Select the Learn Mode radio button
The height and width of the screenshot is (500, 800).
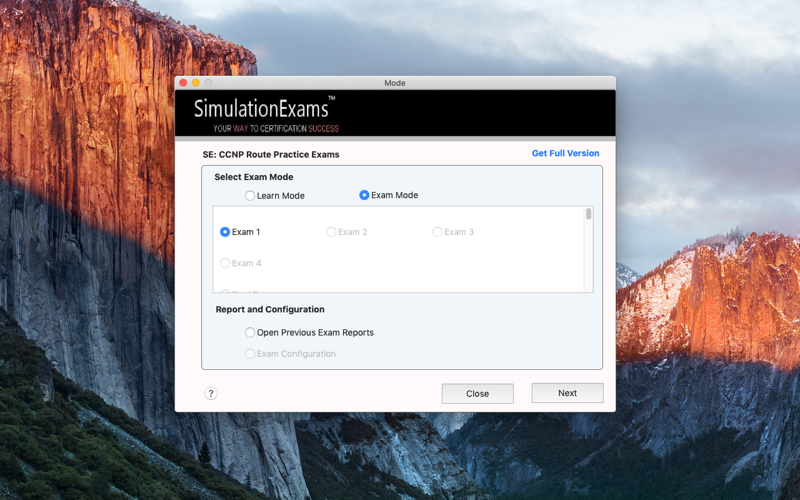[250, 195]
